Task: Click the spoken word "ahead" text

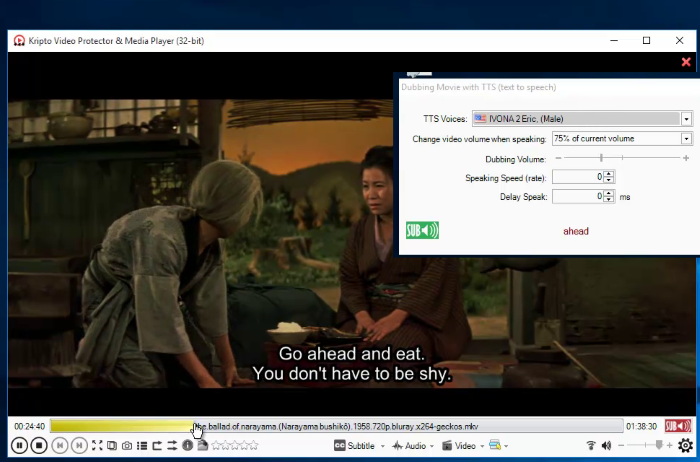Action: (576, 231)
